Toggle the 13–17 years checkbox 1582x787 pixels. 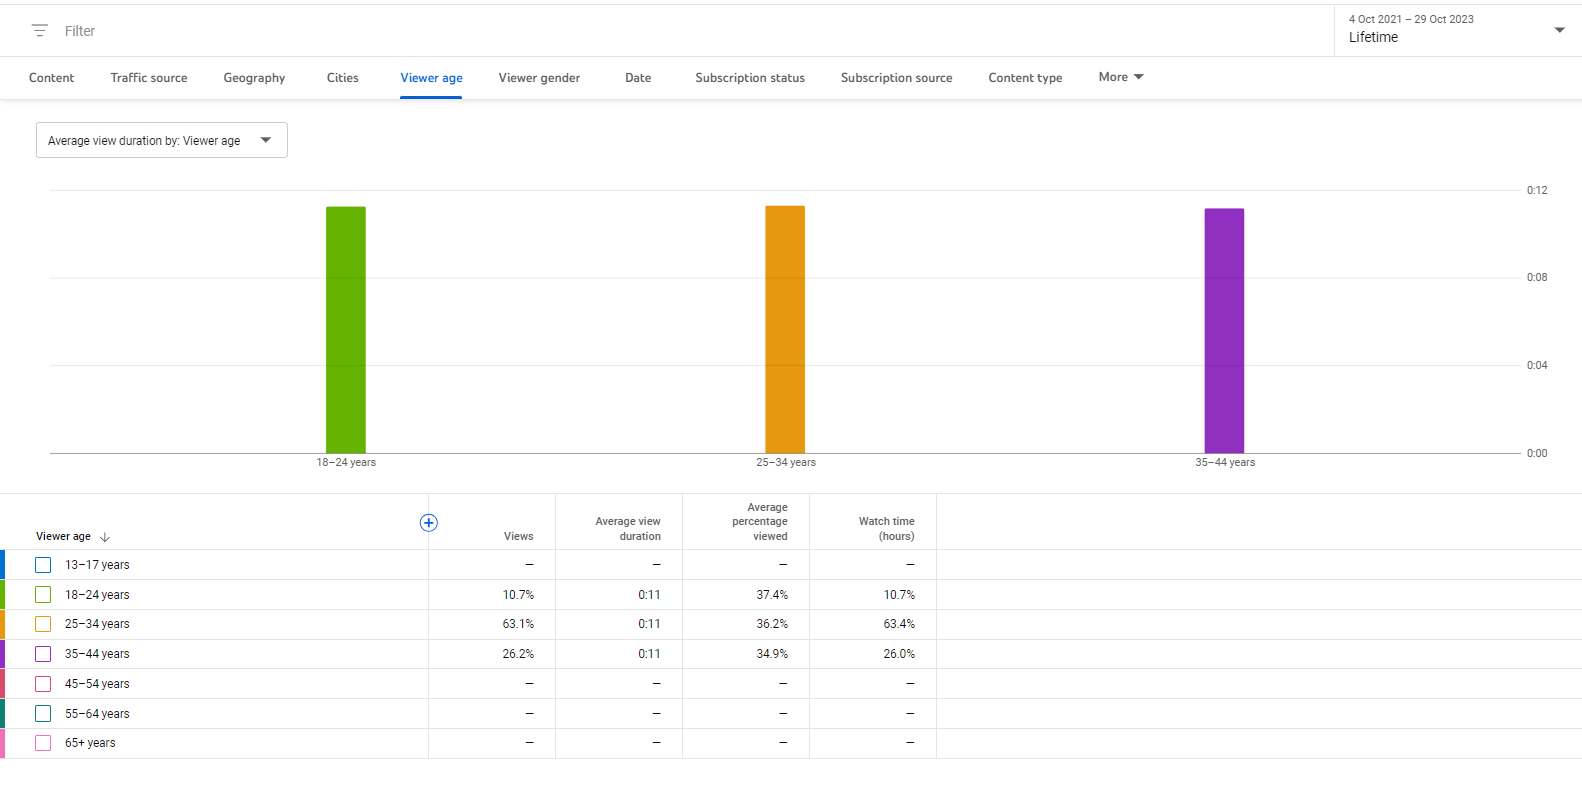click(x=43, y=565)
